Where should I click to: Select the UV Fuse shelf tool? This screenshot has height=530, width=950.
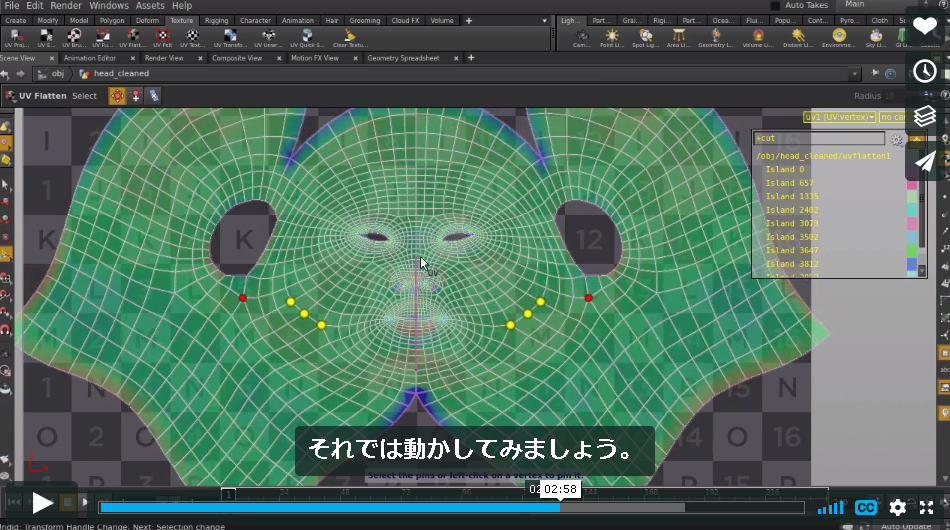[102, 38]
